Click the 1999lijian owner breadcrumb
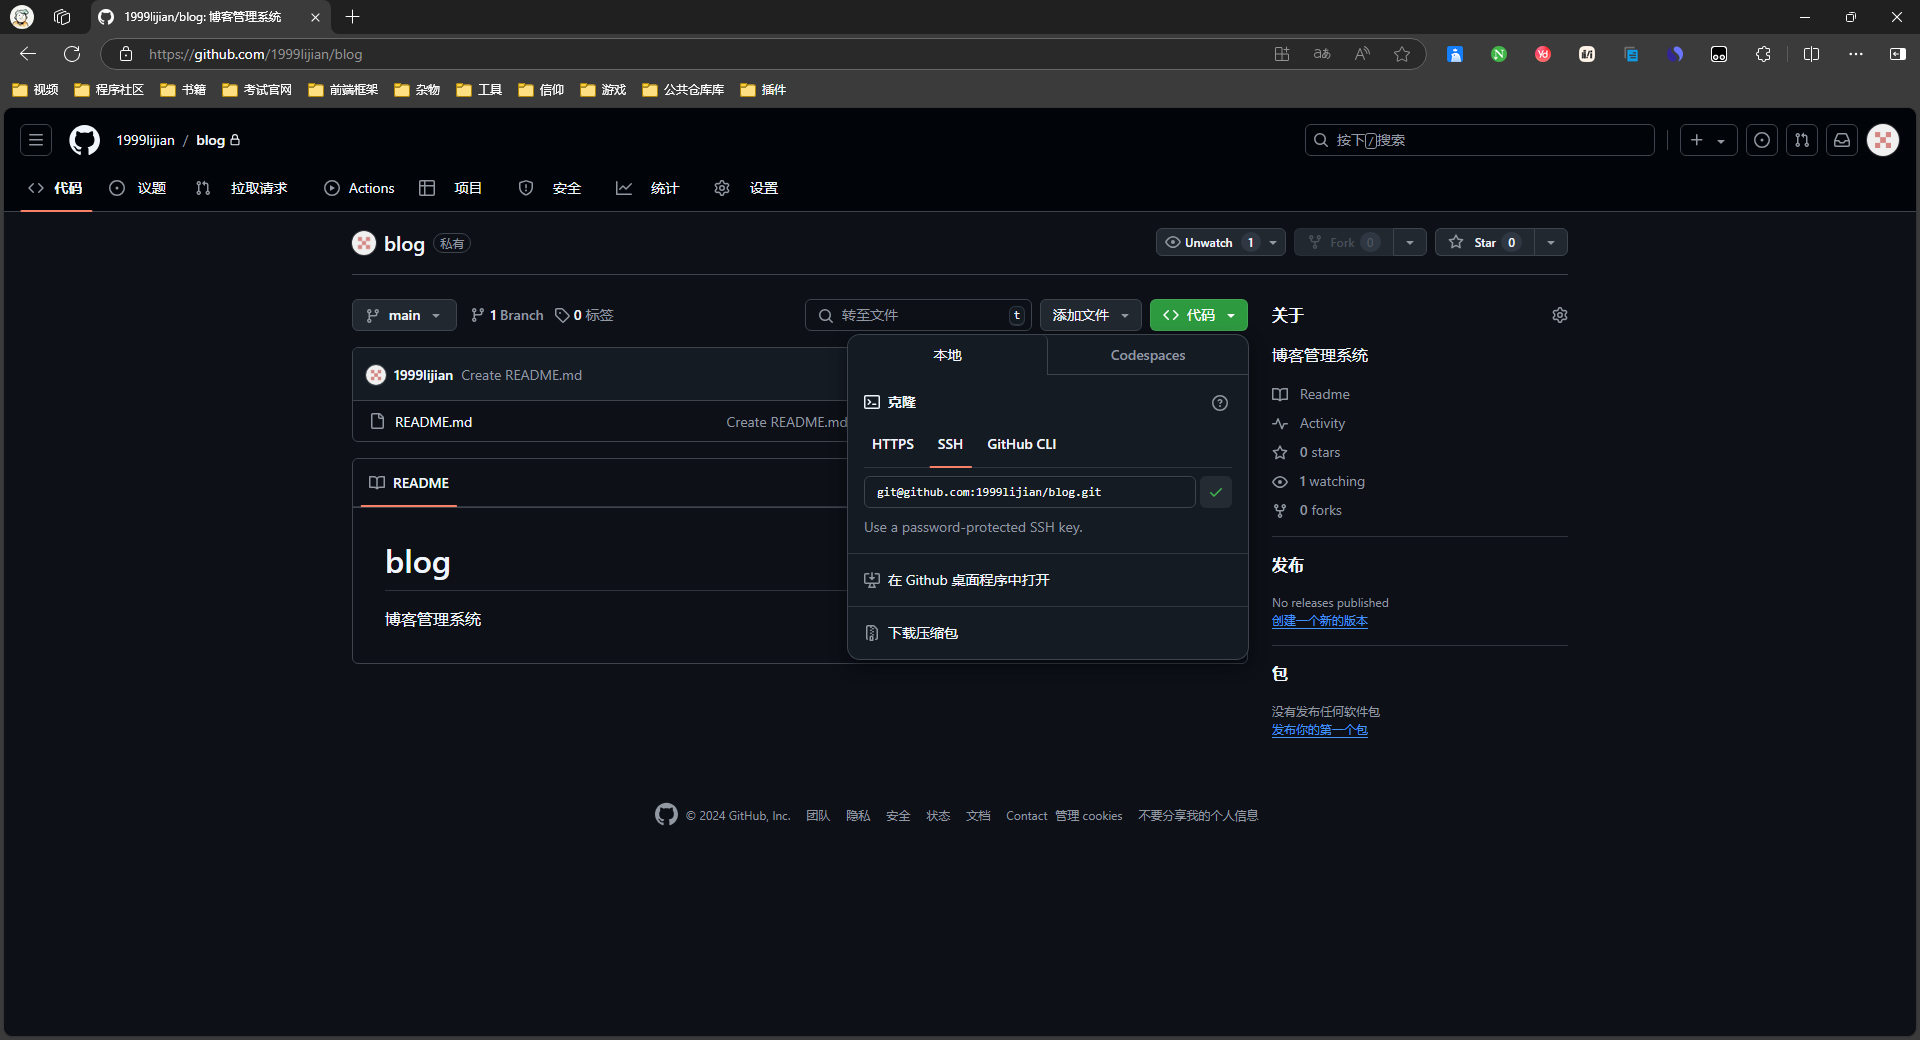Screen dimensions: 1920x1040 pyautogui.click(x=145, y=140)
